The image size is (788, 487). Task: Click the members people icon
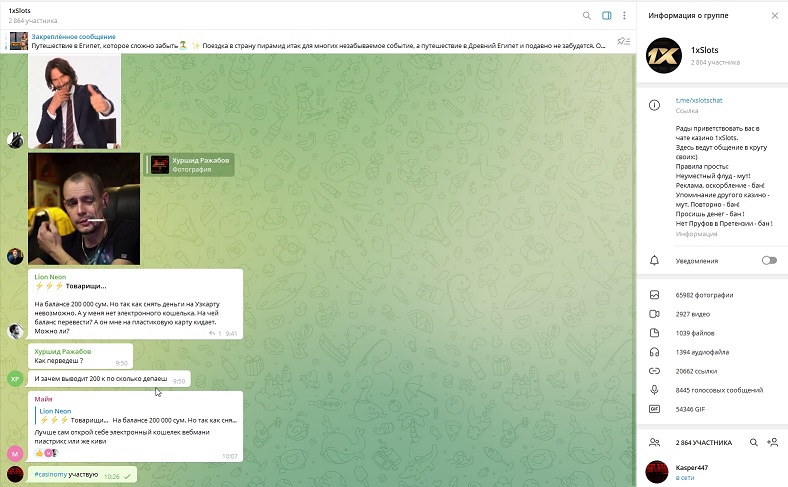tap(654, 442)
